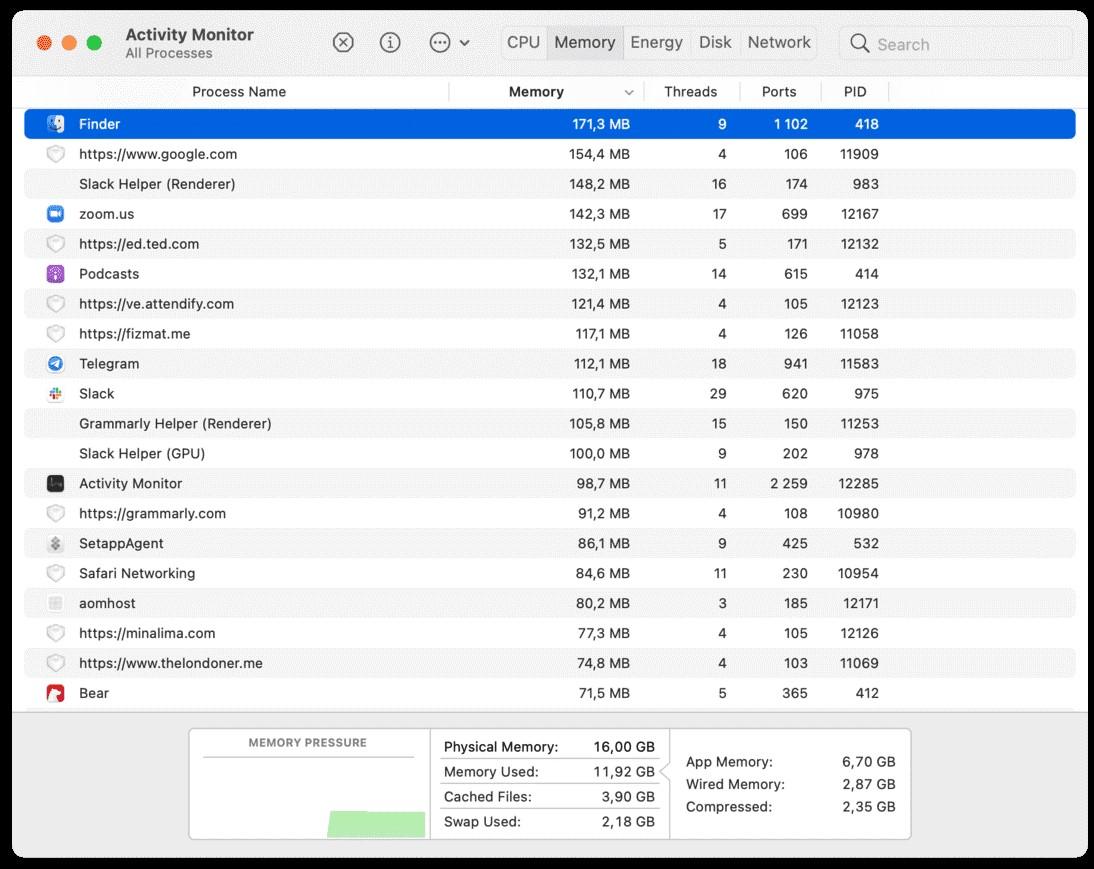1094x869 pixels.
Task: Click the shield icon beside https://ed.ted.com
Action: (x=56, y=244)
